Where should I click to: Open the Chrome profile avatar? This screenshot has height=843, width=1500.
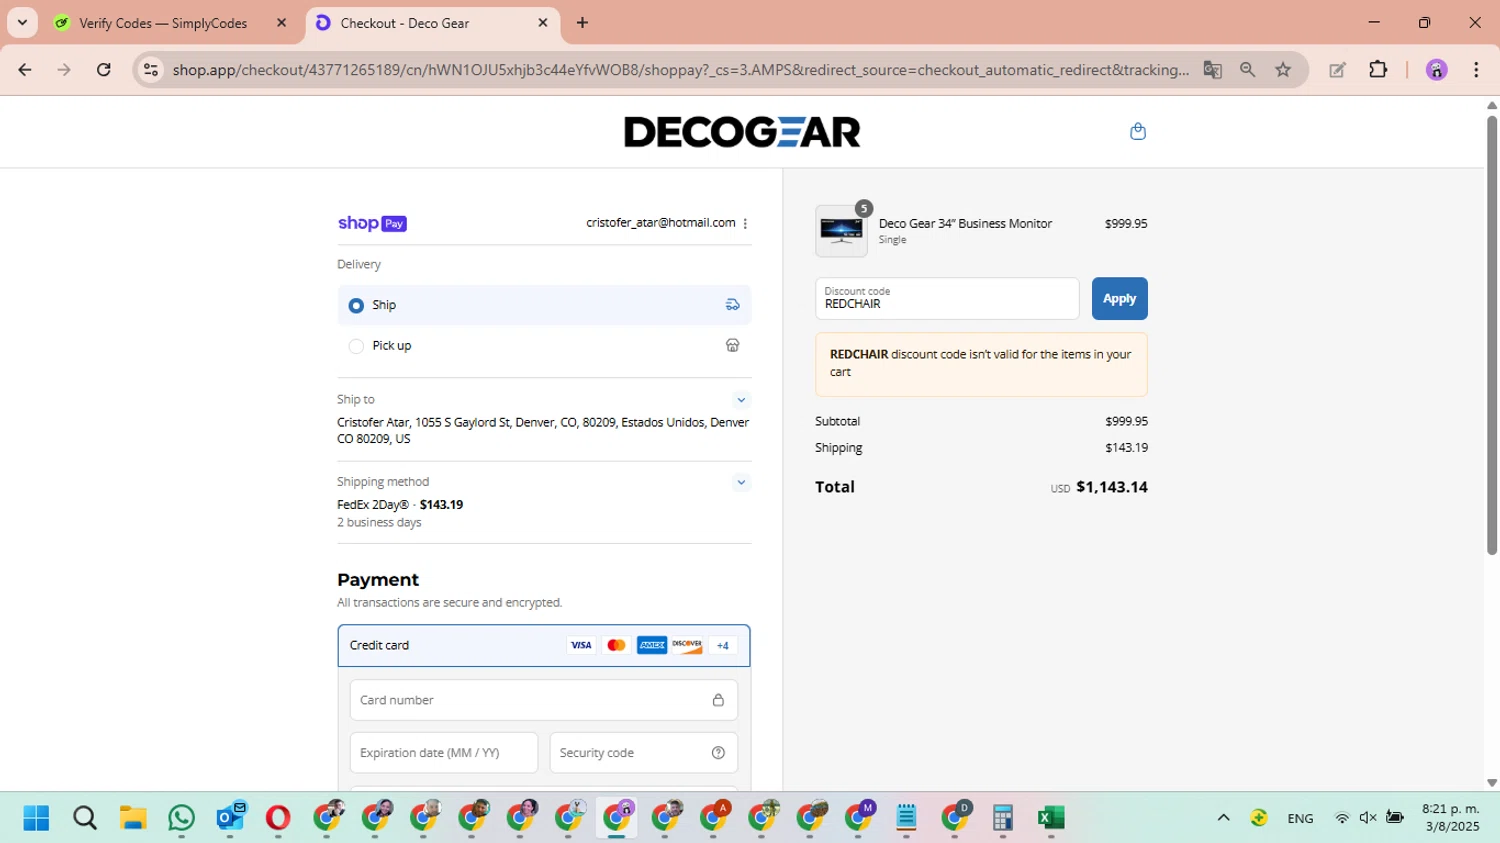(x=1436, y=70)
